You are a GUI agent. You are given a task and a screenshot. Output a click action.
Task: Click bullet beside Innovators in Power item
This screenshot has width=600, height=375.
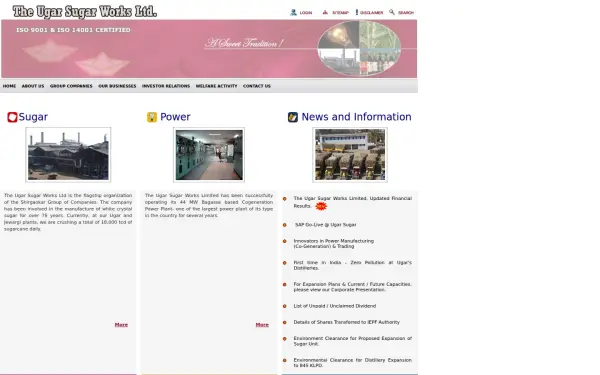pyautogui.click(x=285, y=241)
